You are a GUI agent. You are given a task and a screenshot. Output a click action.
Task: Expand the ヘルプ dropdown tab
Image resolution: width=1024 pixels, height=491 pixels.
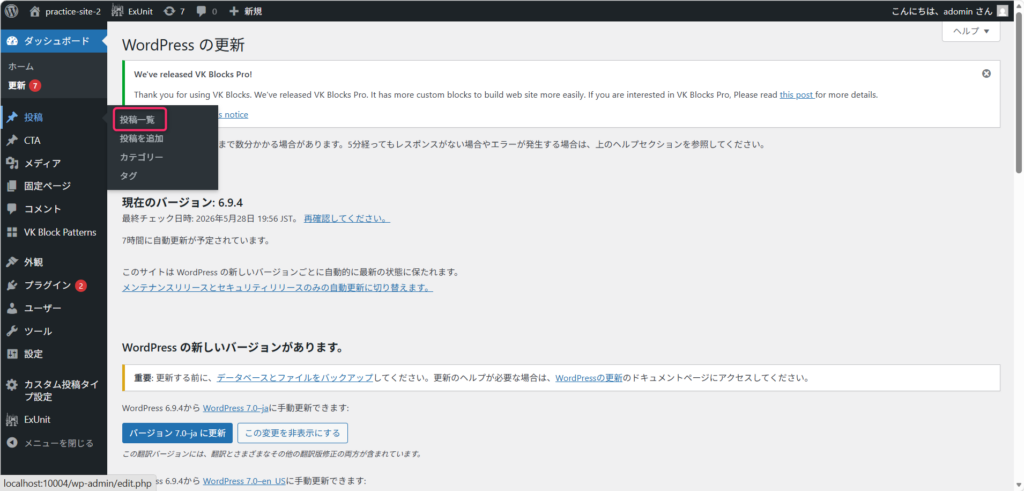tap(971, 31)
